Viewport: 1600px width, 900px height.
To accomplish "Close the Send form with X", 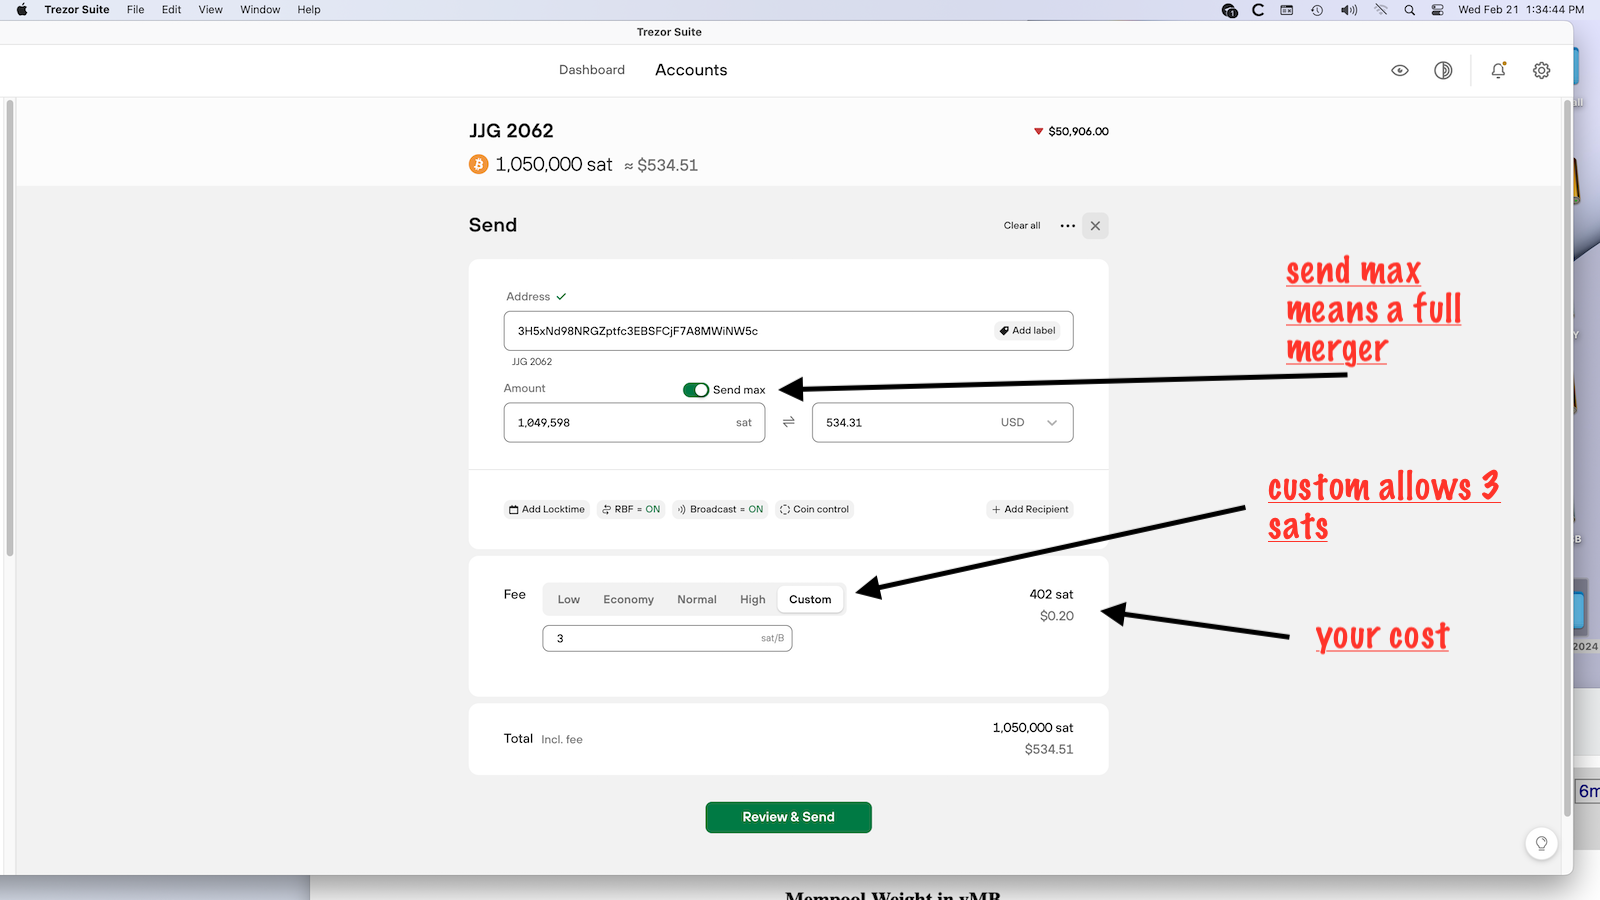I will coord(1095,226).
